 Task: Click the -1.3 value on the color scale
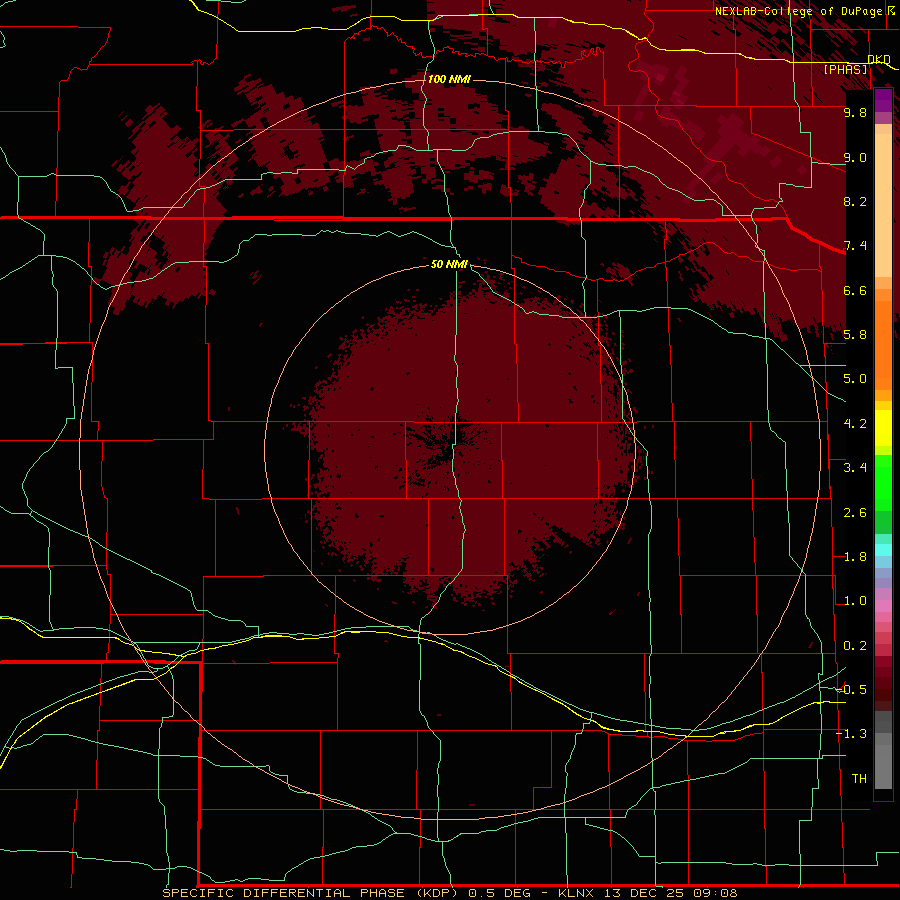click(x=852, y=734)
